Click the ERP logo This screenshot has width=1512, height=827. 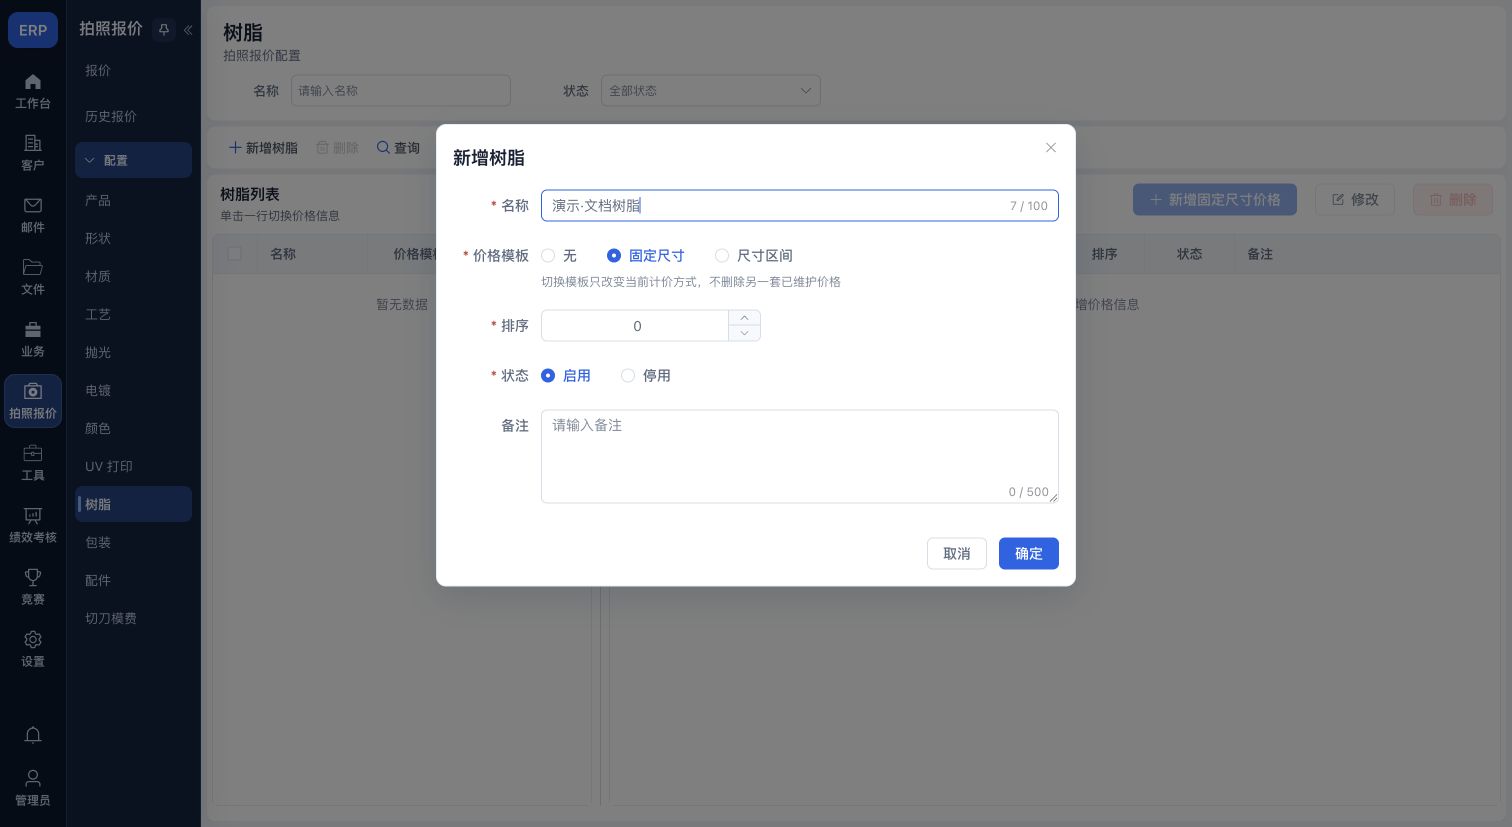click(x=33, y=30)
